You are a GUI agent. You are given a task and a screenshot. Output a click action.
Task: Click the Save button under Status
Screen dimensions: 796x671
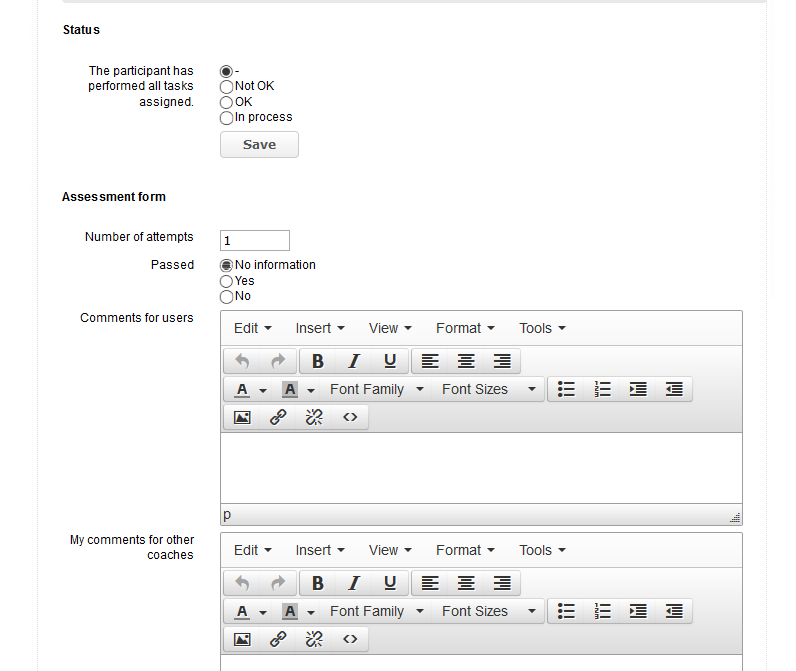click(x=259, y=145)
